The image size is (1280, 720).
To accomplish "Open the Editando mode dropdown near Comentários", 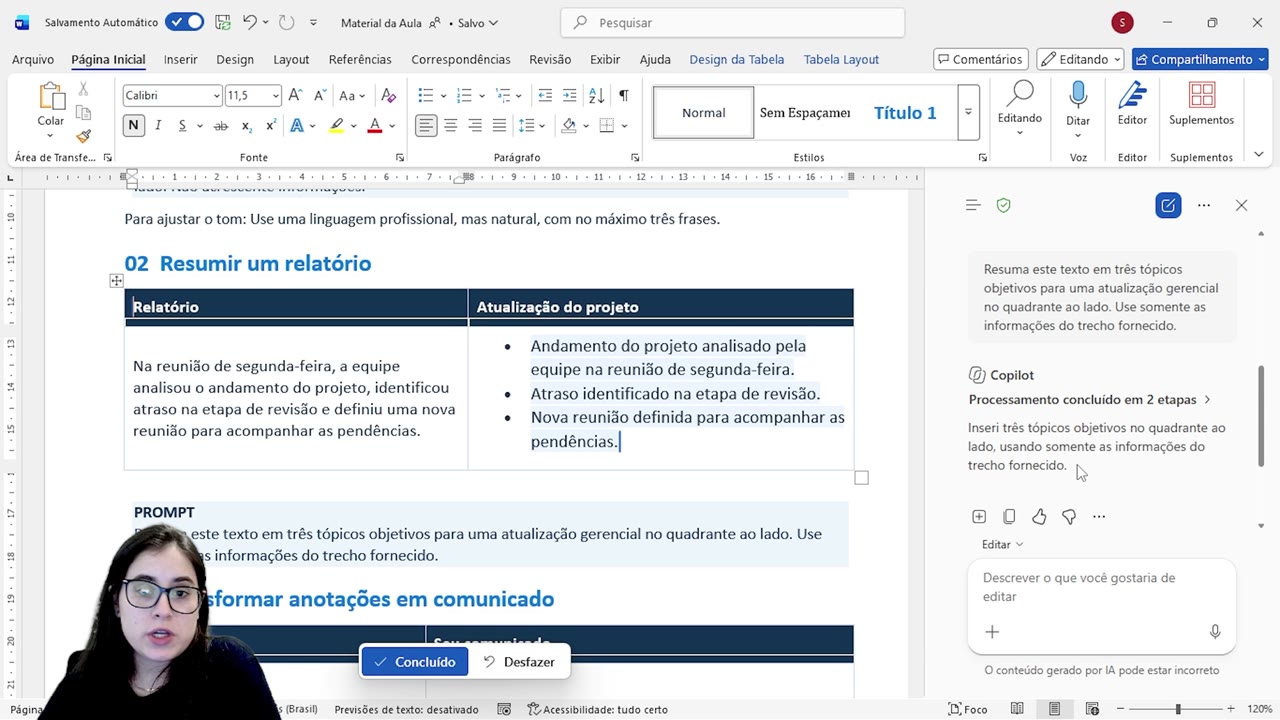I will (1080, 59).
